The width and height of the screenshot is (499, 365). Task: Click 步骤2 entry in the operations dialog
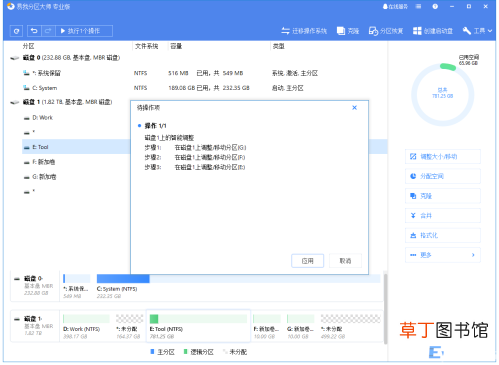pyautogui.click(x=195, y=157)
